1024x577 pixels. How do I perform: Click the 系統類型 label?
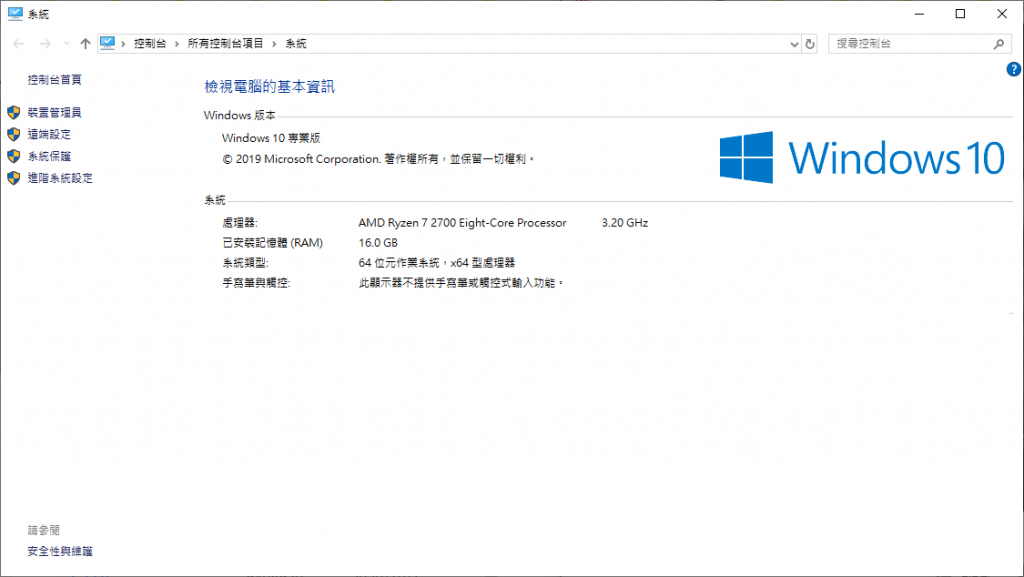point(245,263)
